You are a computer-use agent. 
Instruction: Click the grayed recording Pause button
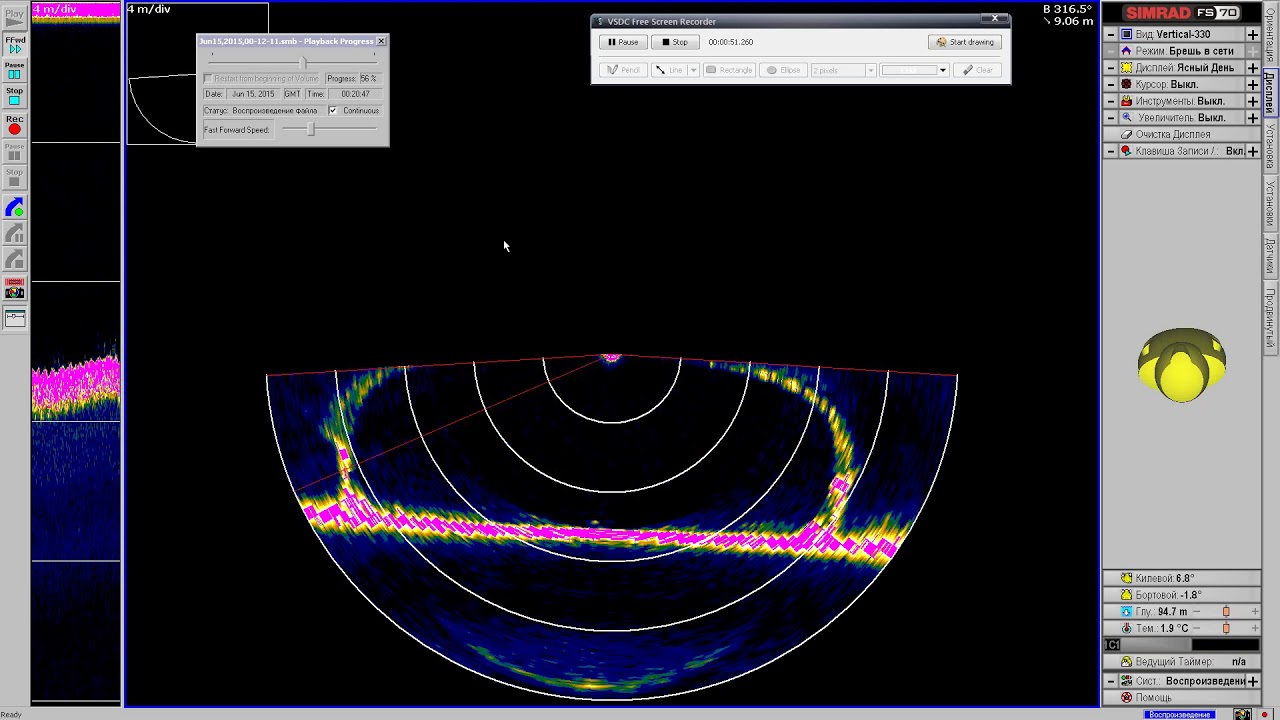[15, 151]
